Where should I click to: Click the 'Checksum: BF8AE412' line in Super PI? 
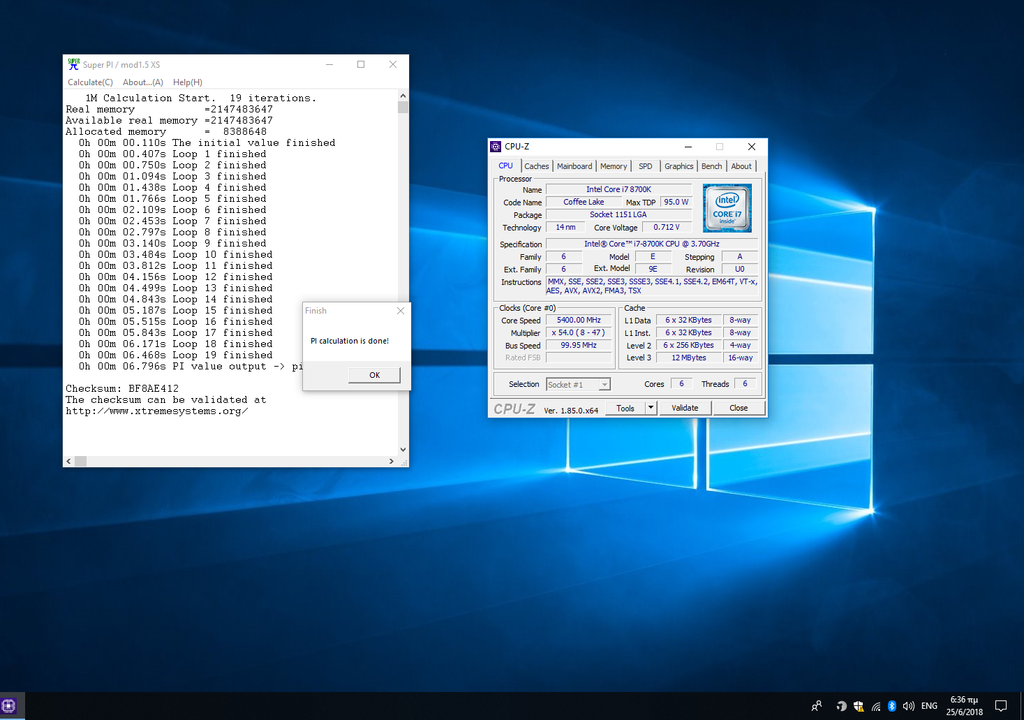(122, 389)
